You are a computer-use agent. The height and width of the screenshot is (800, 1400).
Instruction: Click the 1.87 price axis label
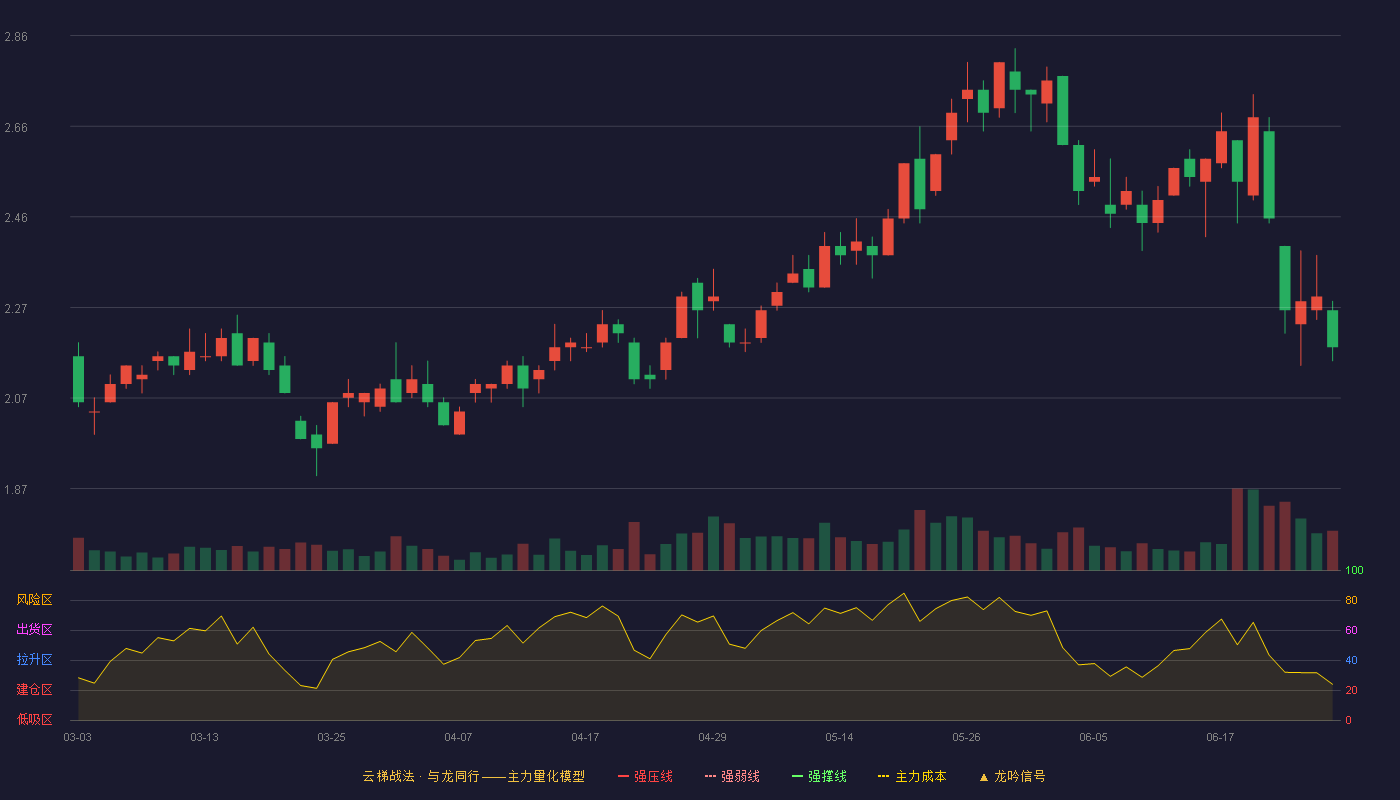point(16,490)
